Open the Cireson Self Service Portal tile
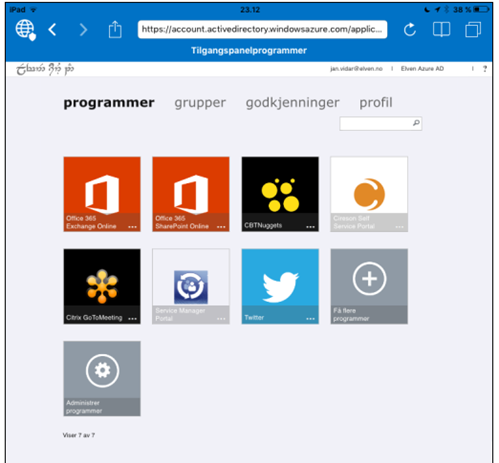This screenshot has width=499, height=463. (369, 194)
